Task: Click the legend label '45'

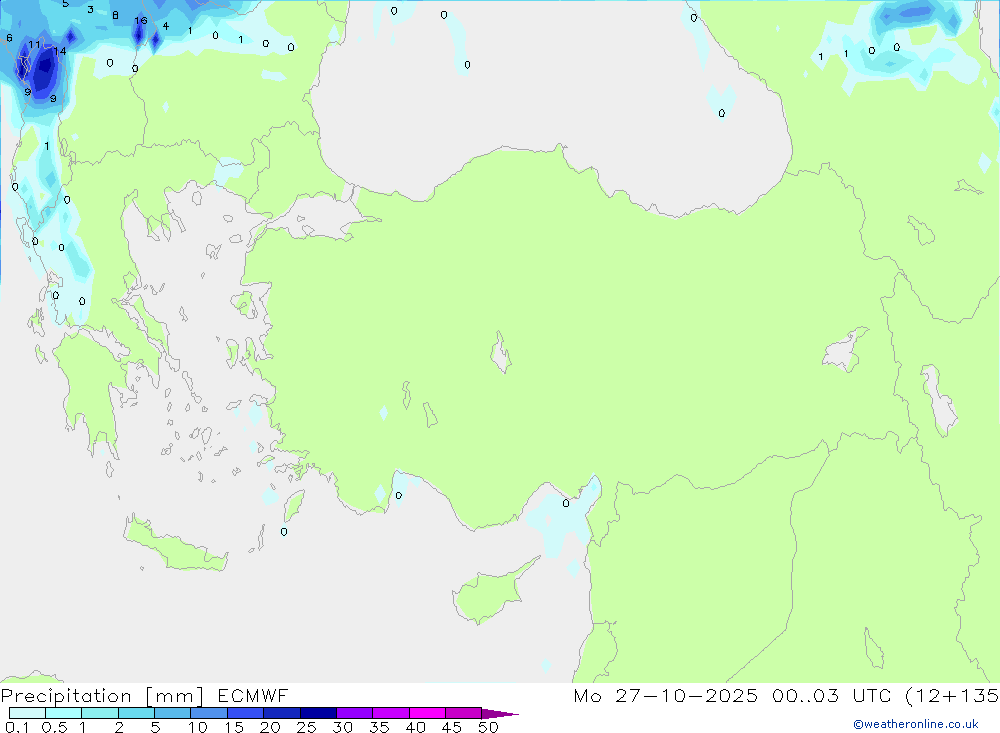Action: [452, 727]
